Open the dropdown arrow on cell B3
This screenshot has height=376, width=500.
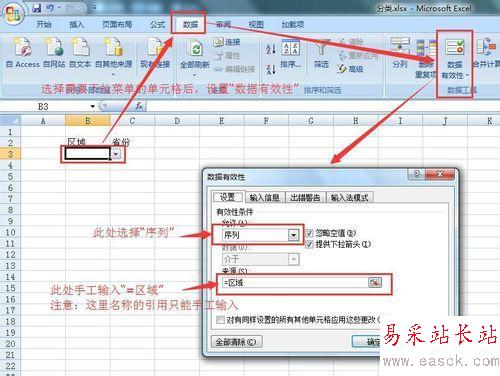pos(116,154)
